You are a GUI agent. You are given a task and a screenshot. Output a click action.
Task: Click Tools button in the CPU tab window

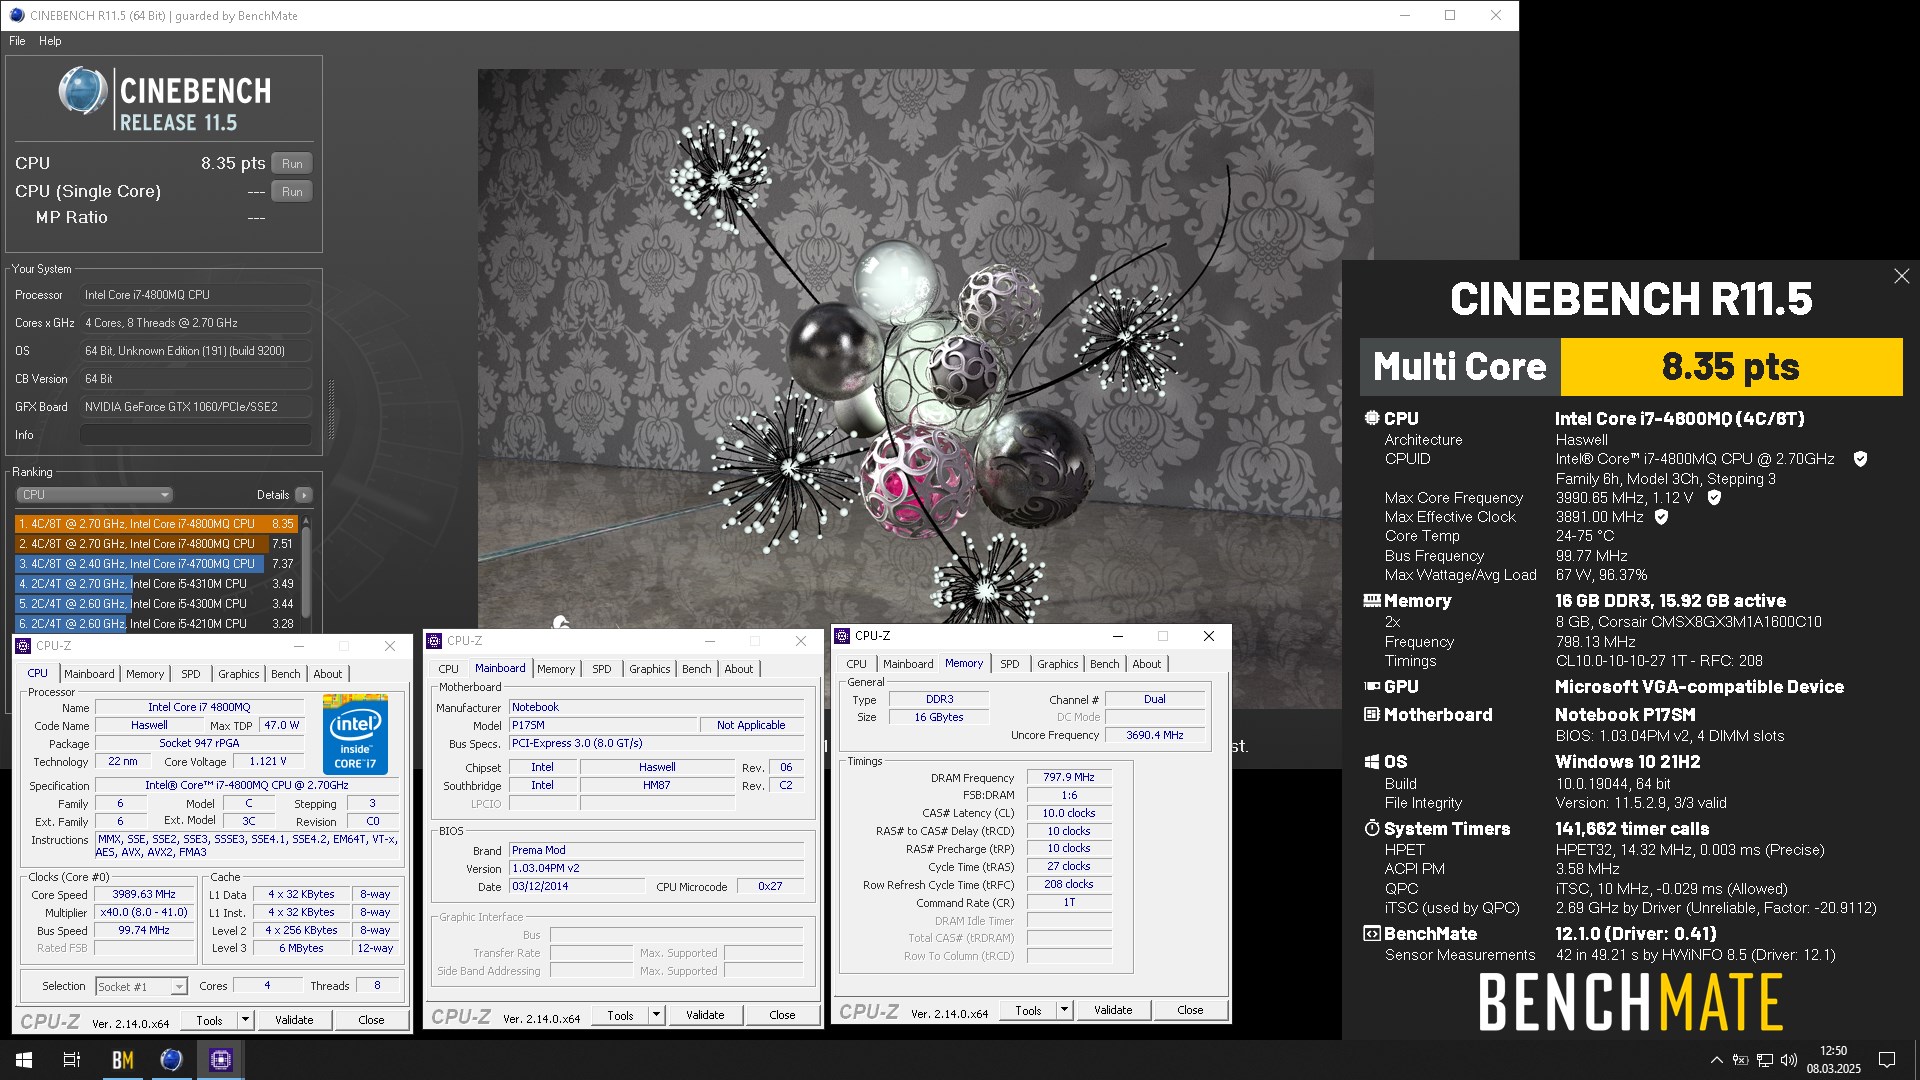210,1020
